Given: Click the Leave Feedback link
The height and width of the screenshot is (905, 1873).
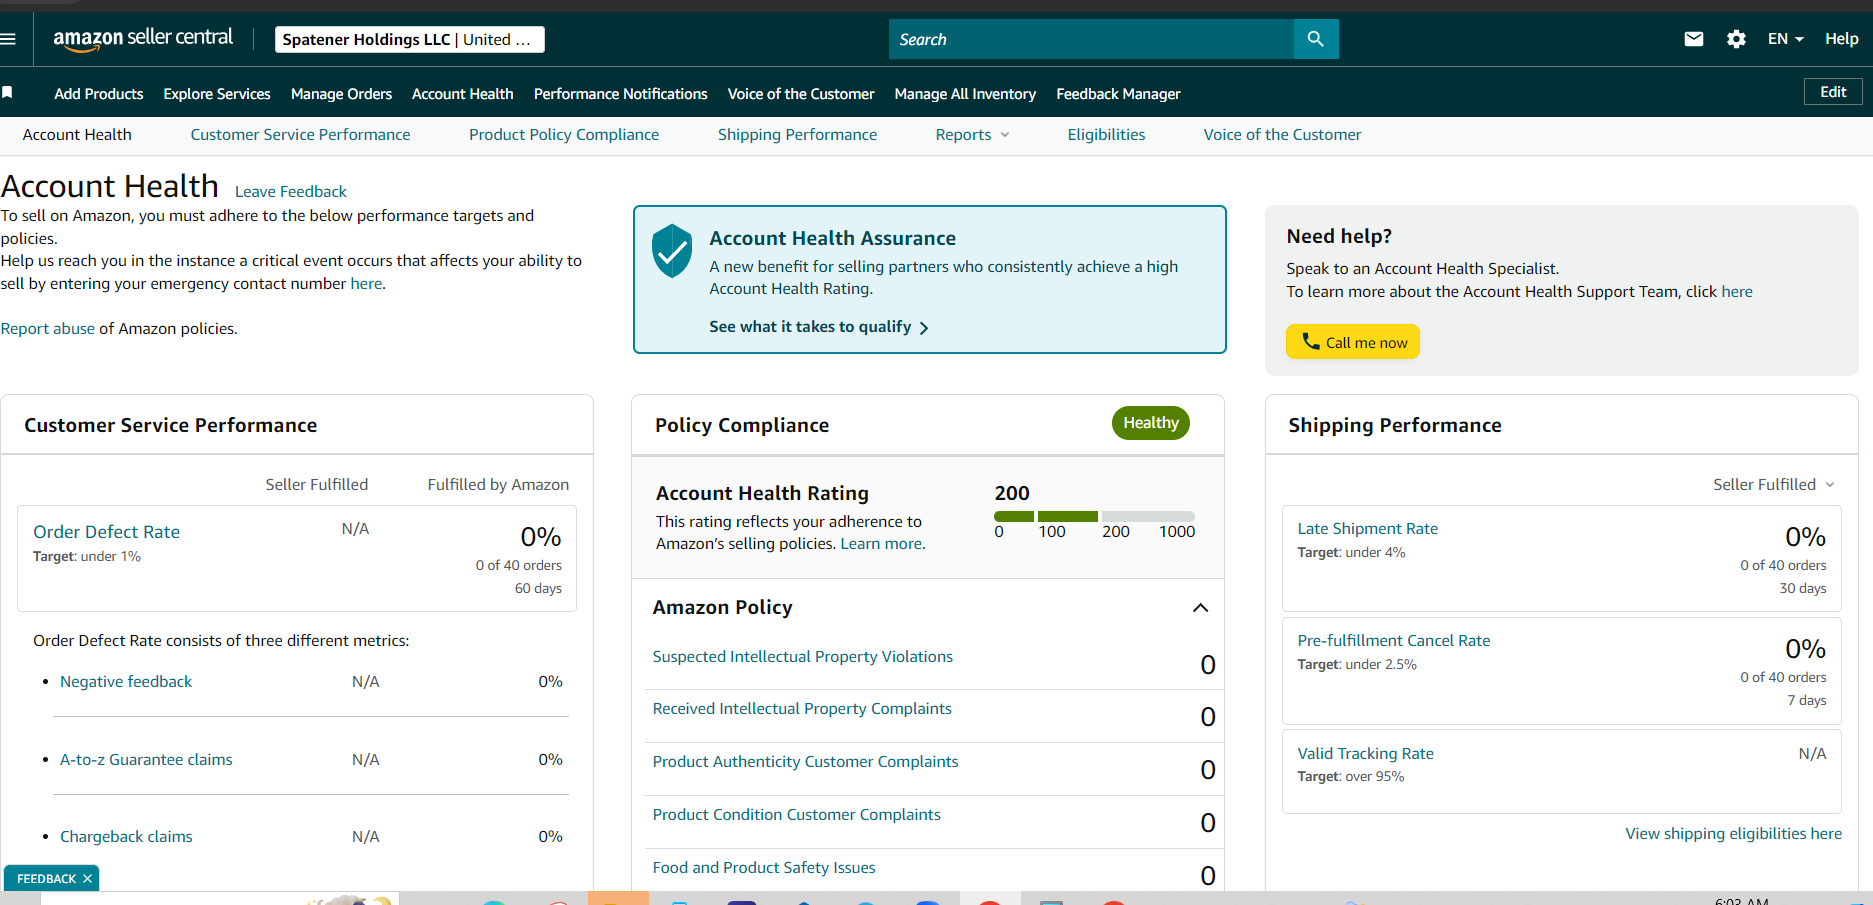Looking at the screenshot, I should pos(291,192).
